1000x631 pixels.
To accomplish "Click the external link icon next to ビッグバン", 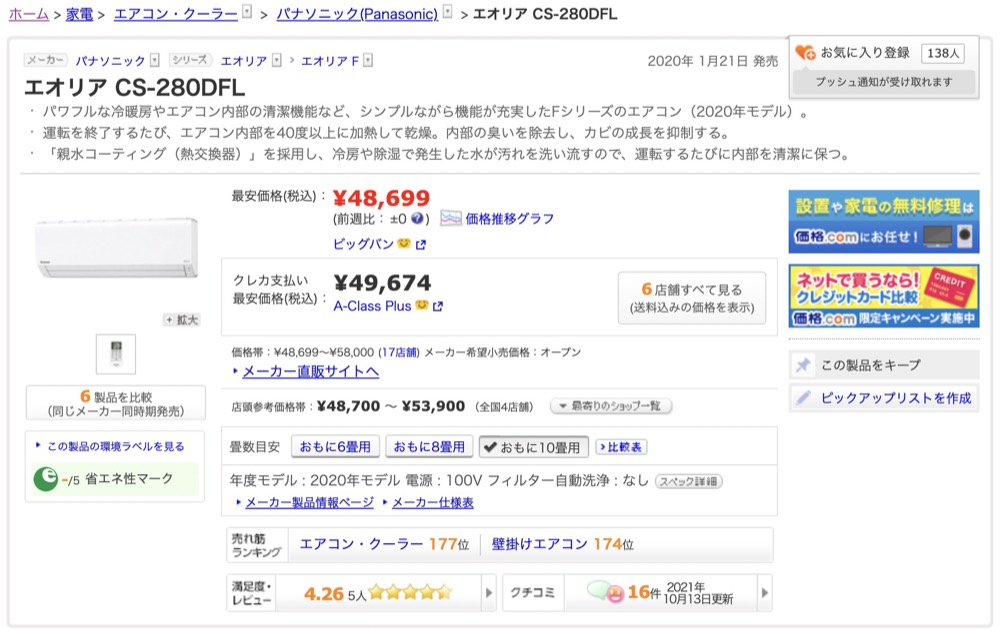I will (421, 245).
